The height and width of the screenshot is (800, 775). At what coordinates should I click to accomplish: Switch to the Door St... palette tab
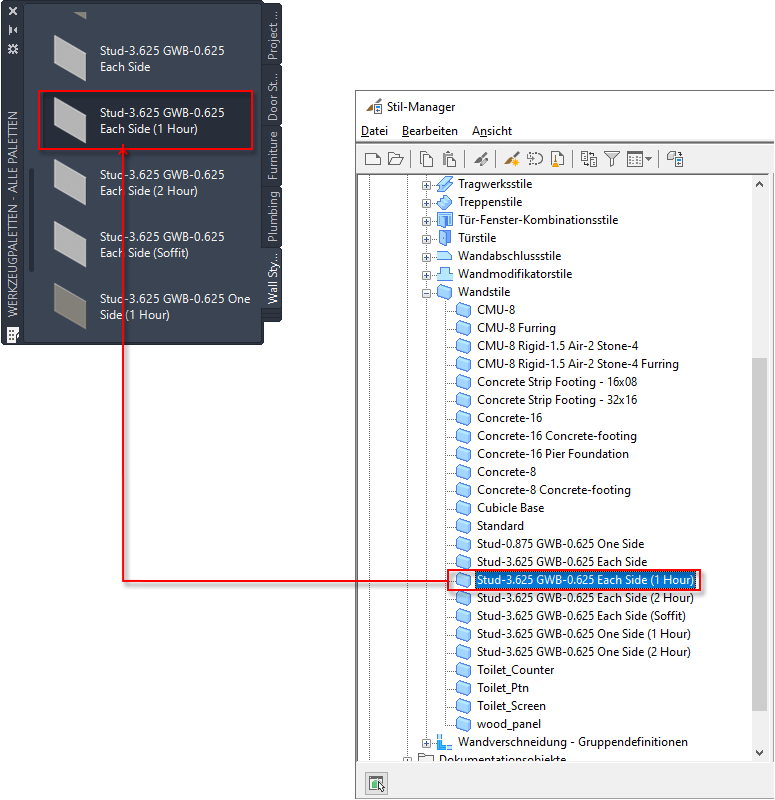[272, 96]
